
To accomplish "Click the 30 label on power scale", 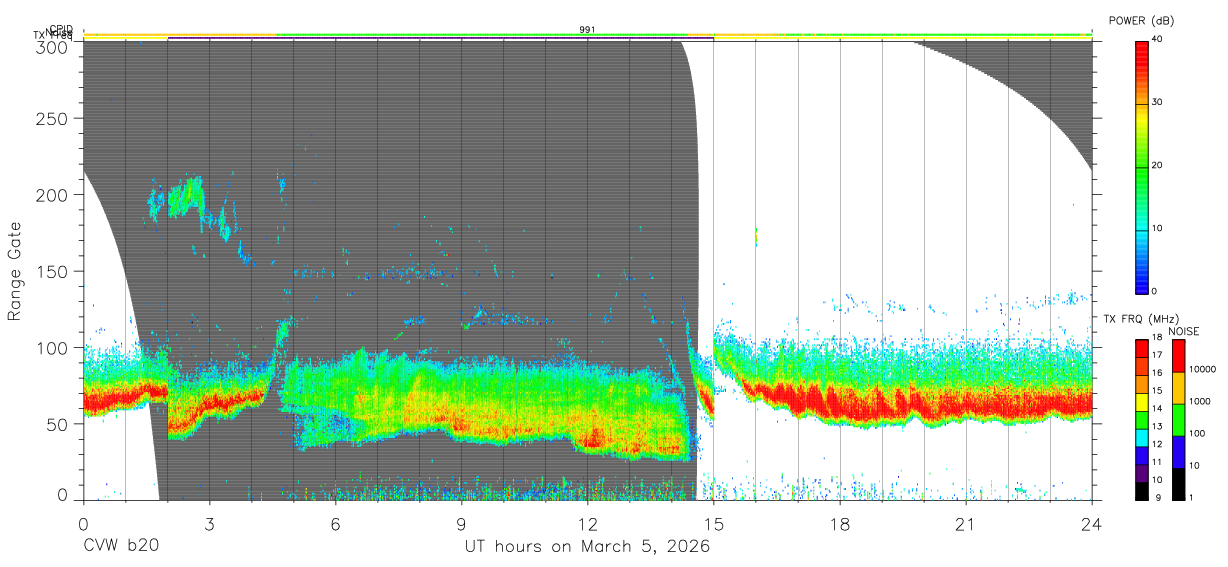I will (x=1158, y=102).
